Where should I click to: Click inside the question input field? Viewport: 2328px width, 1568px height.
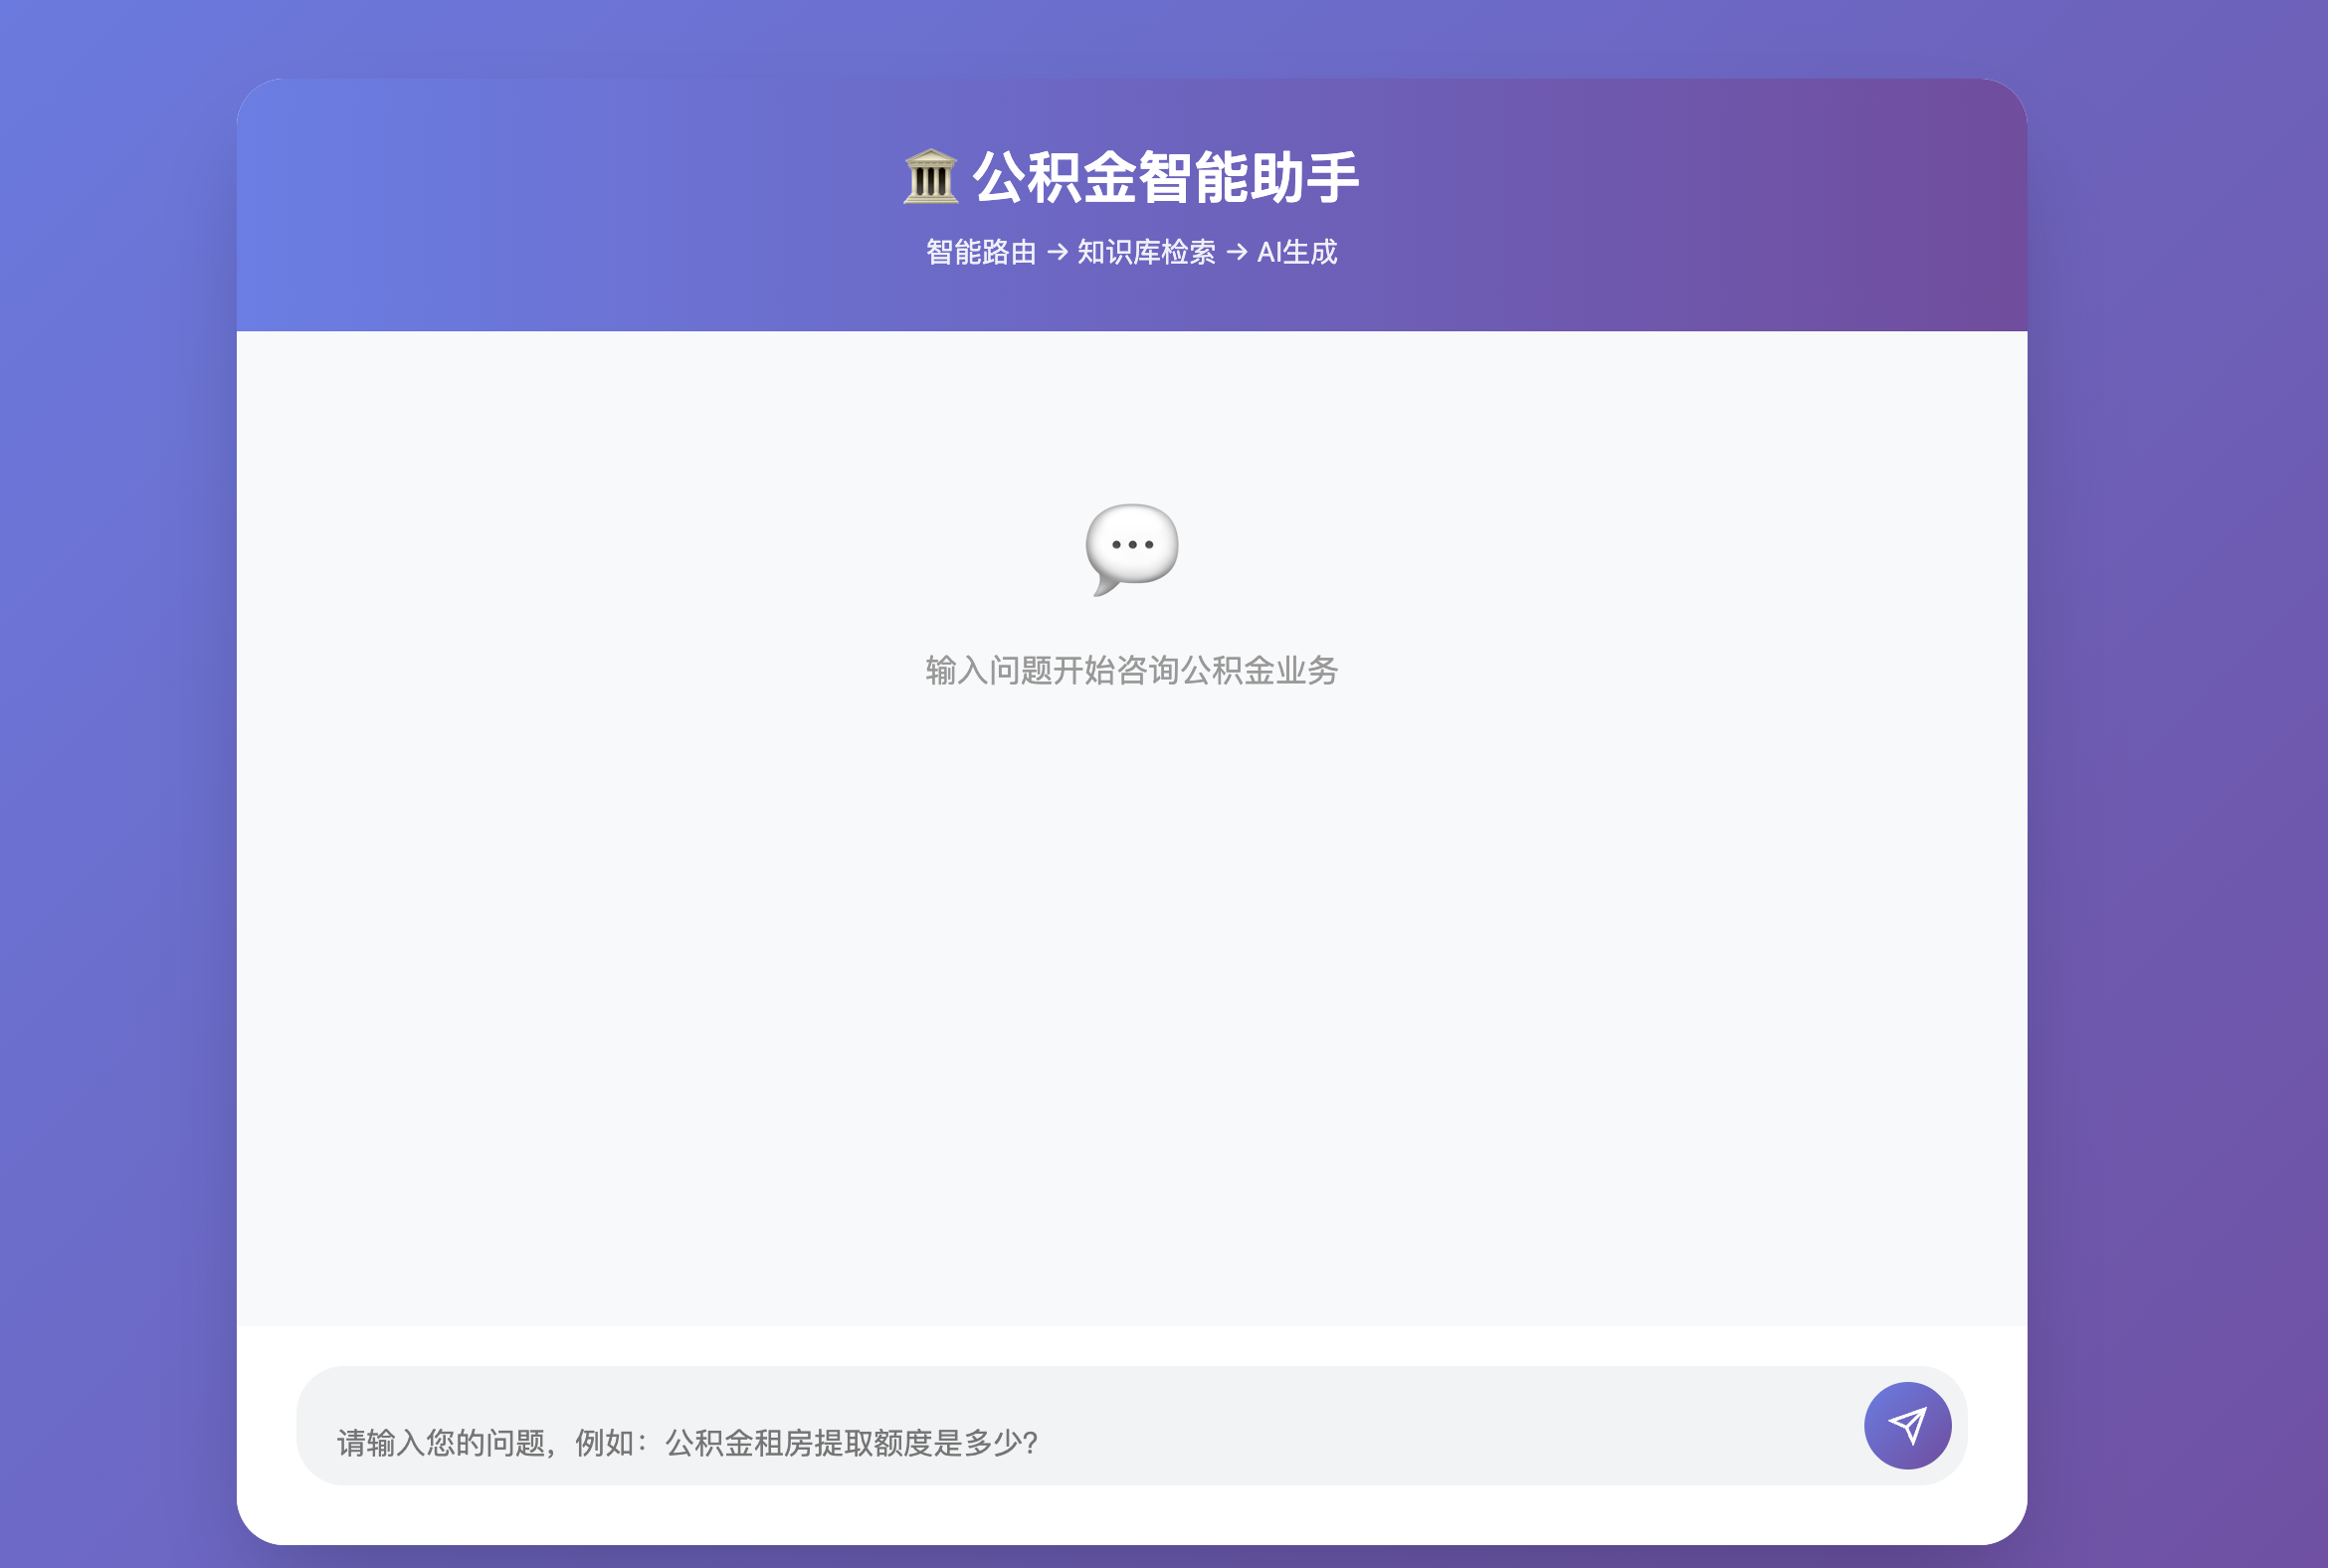[x=900, y=1425]
